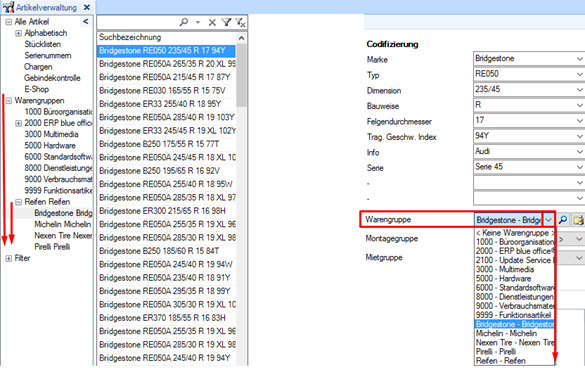Expand the Filter tree node

pyautogui.click(x=9, y=258)
